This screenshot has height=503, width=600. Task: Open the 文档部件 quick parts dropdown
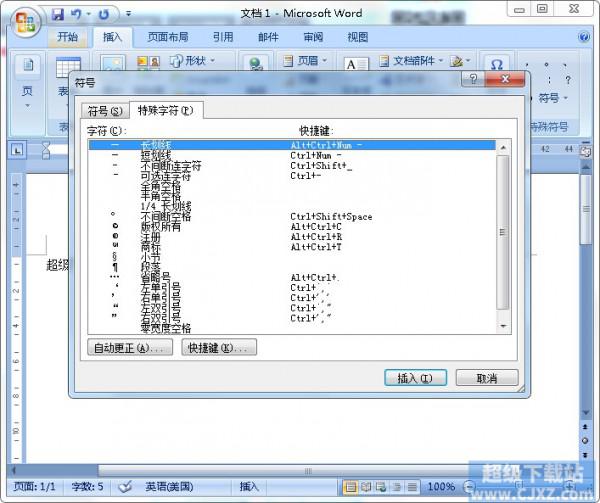tap(411, 60)
